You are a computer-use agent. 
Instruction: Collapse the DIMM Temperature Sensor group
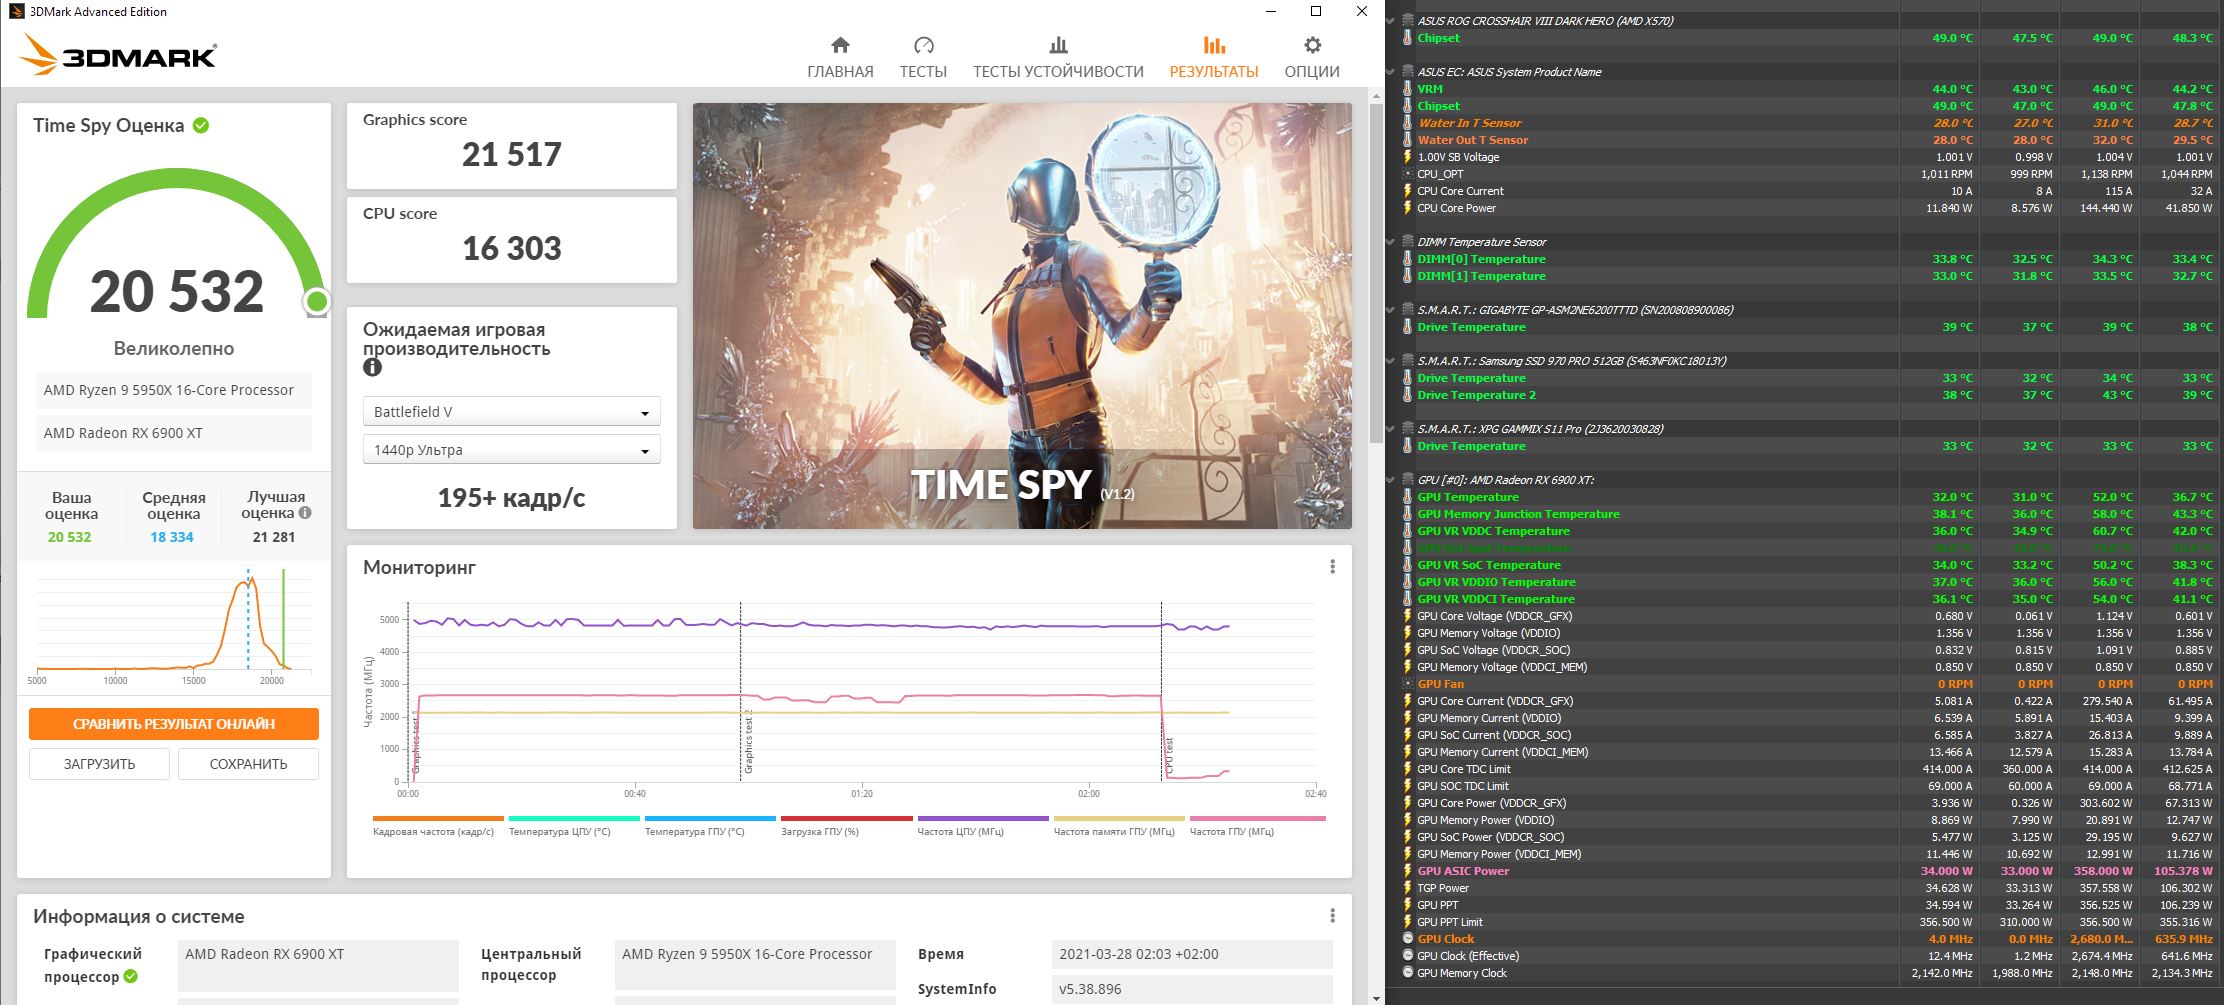tap(1391, 242)
